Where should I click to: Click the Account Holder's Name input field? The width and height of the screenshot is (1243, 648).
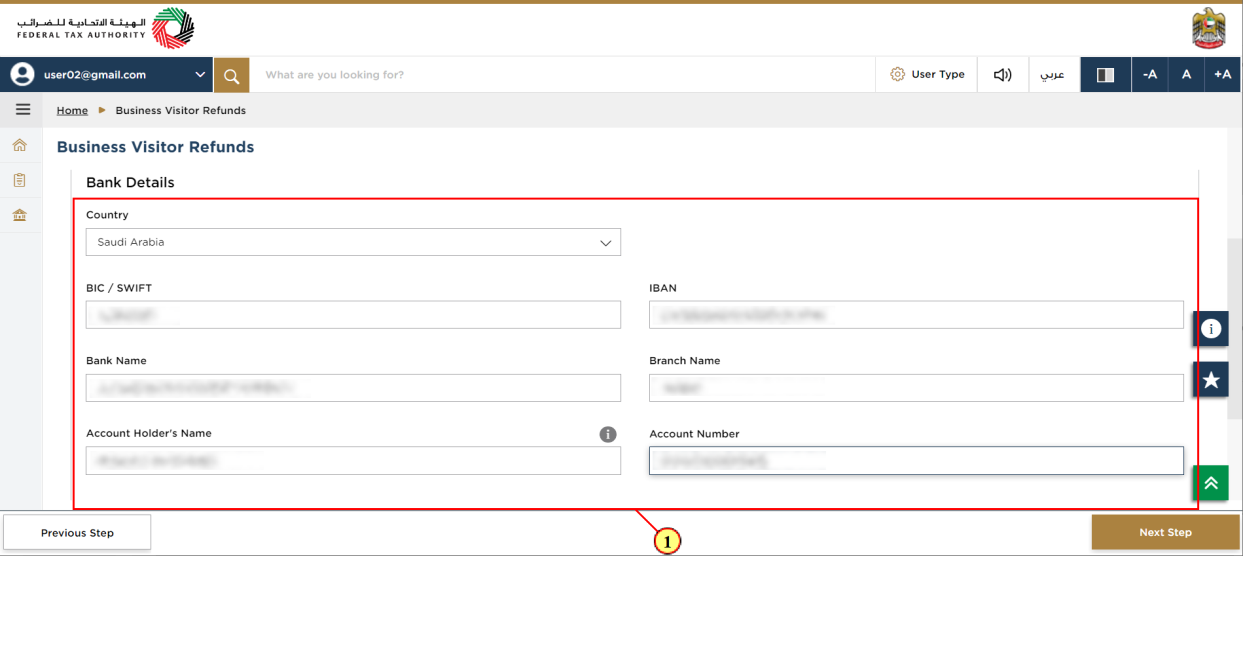pos(353,460)
